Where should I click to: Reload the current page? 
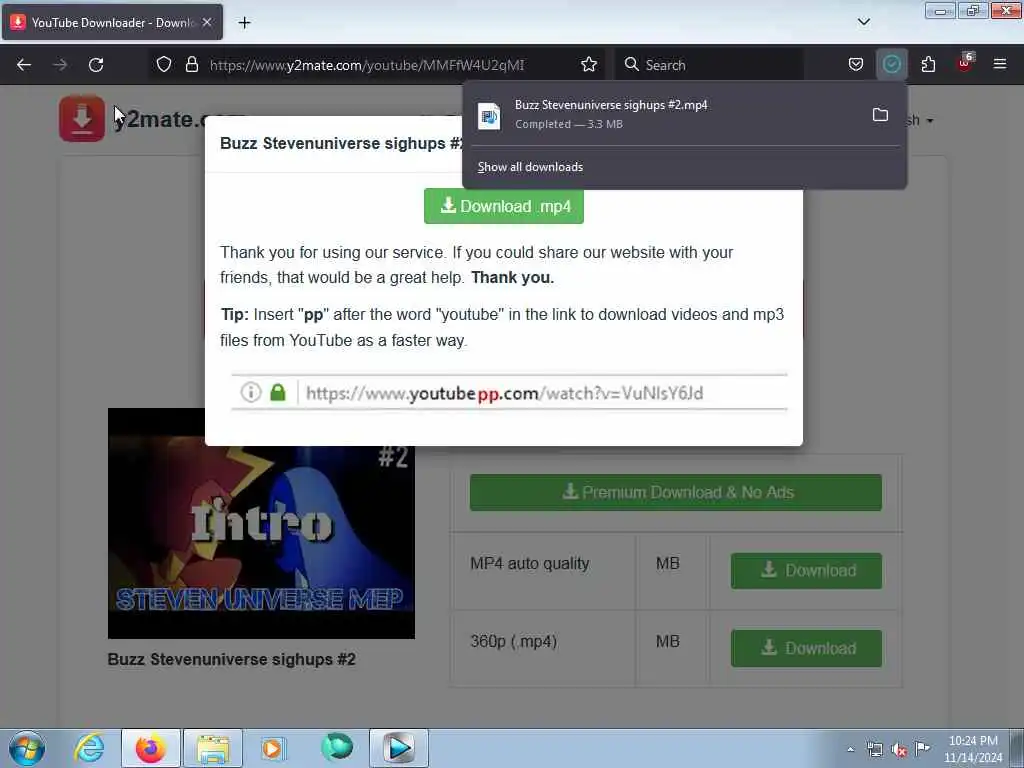(x=96, y=65)
